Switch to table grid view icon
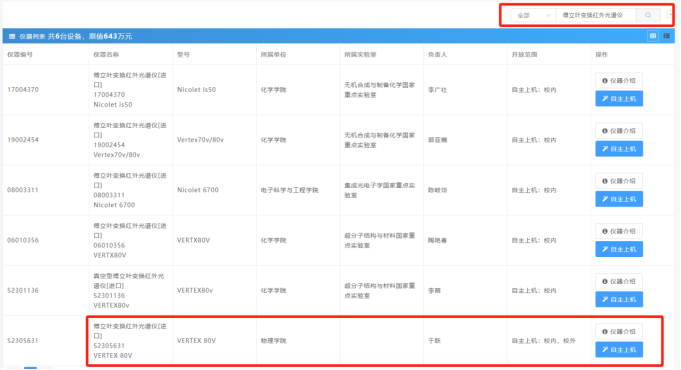This screenshot has height=370, width=681. click(653, 36)
